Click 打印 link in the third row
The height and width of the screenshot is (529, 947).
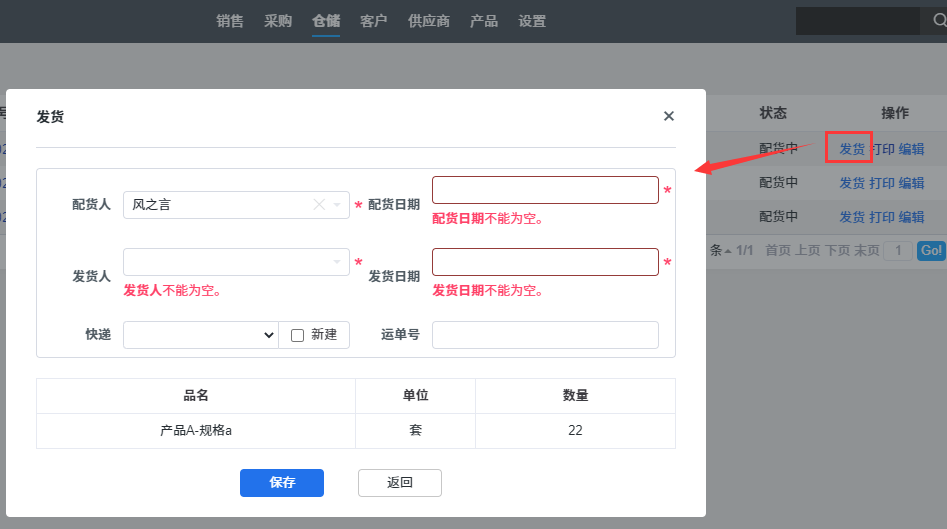(x=882, y=217)
